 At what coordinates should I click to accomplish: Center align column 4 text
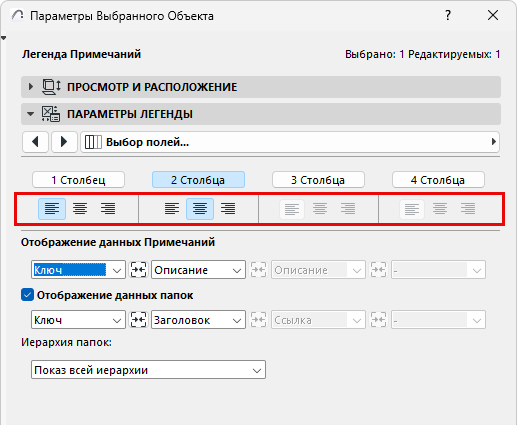(x=440, y=209)
